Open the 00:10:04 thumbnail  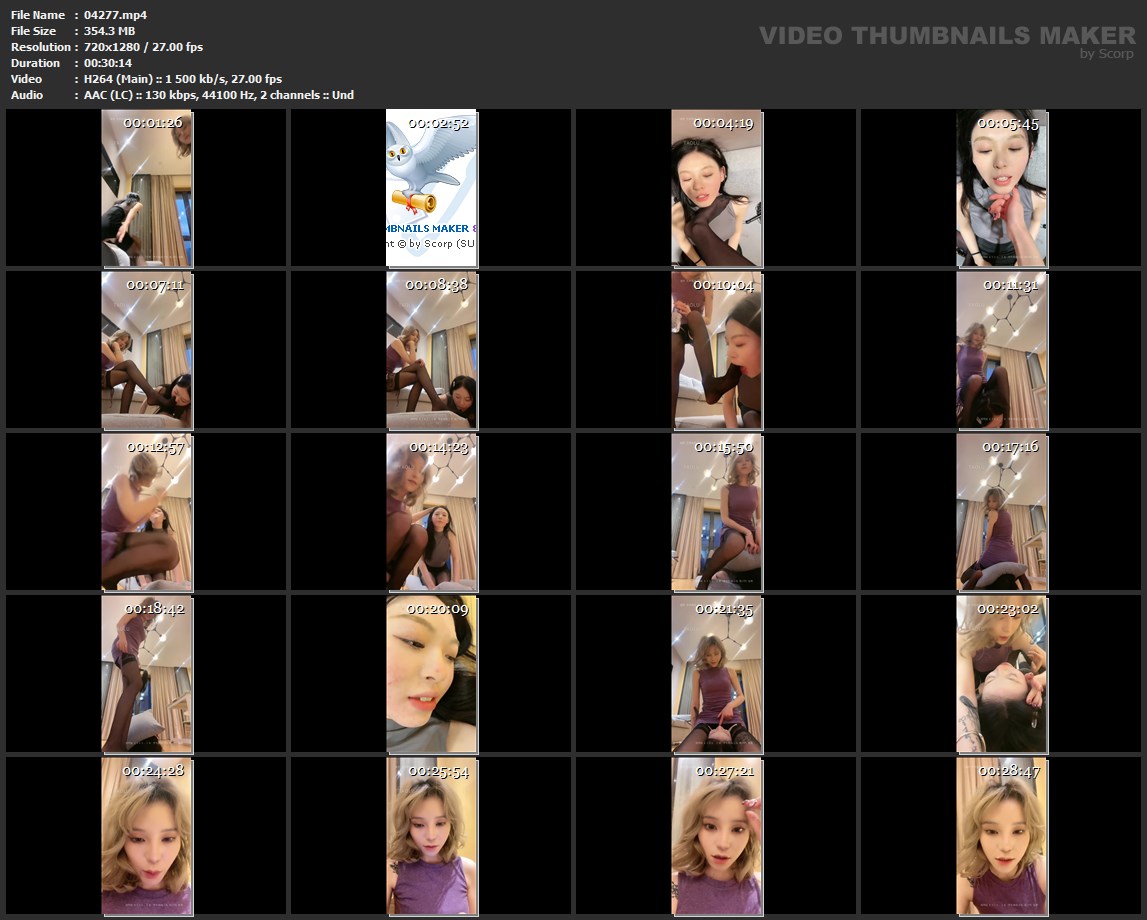click(716, 350)
